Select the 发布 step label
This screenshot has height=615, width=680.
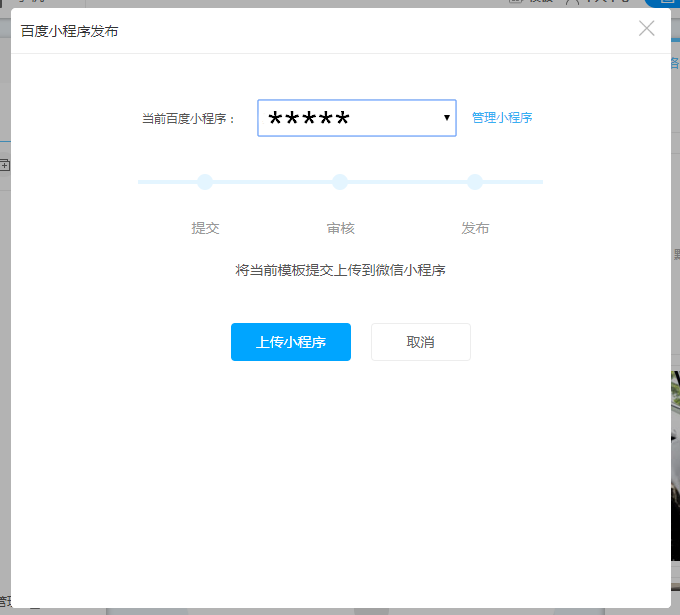(475, 228)
